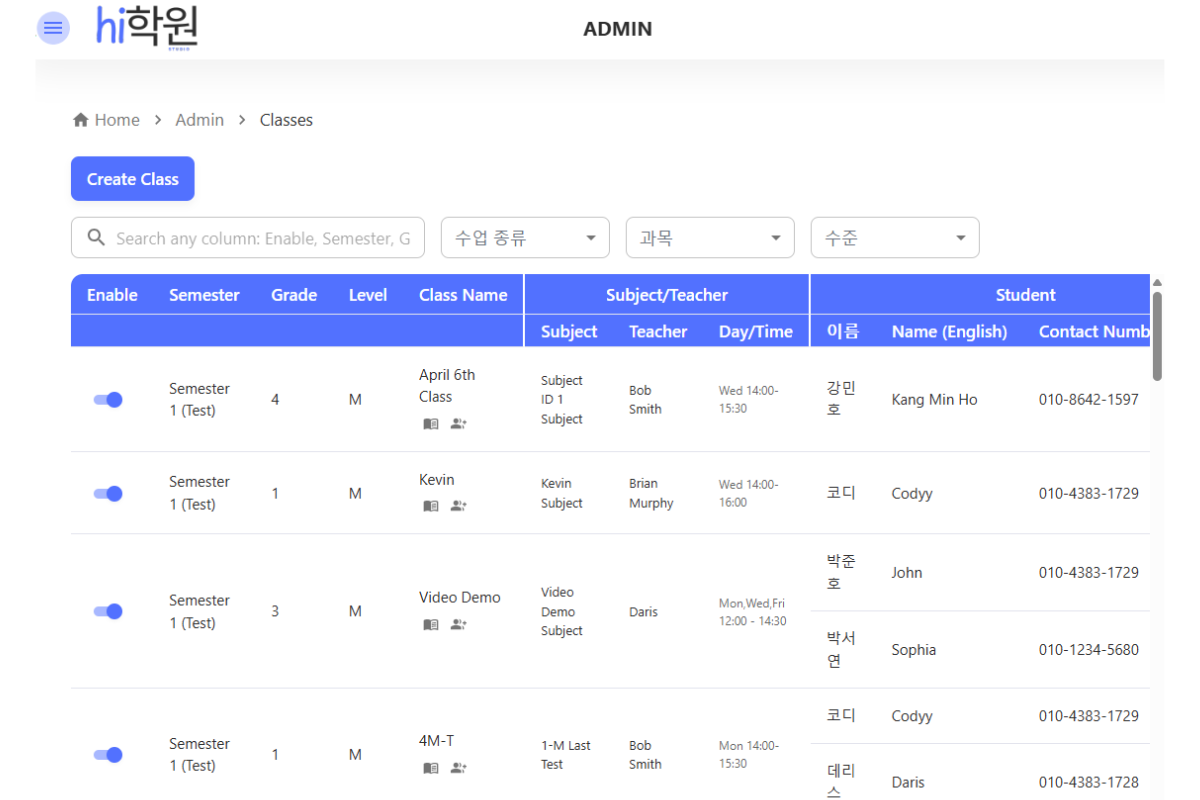This screenshot has width=1200, height=800.
Task: Click the add-student icon for Kevin class
Action: 457,505
